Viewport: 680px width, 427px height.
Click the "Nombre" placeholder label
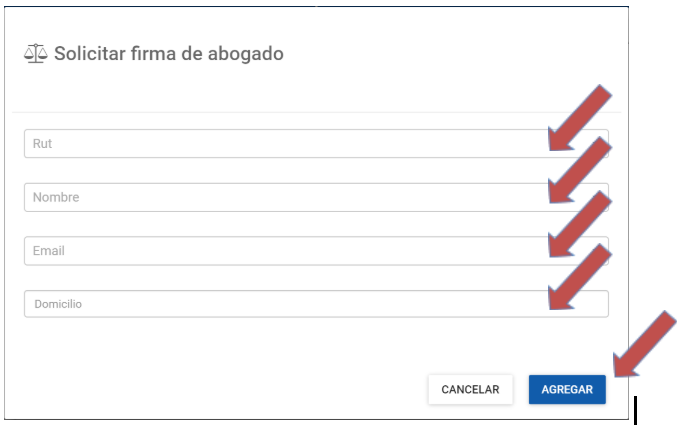[x=56, y=198]
